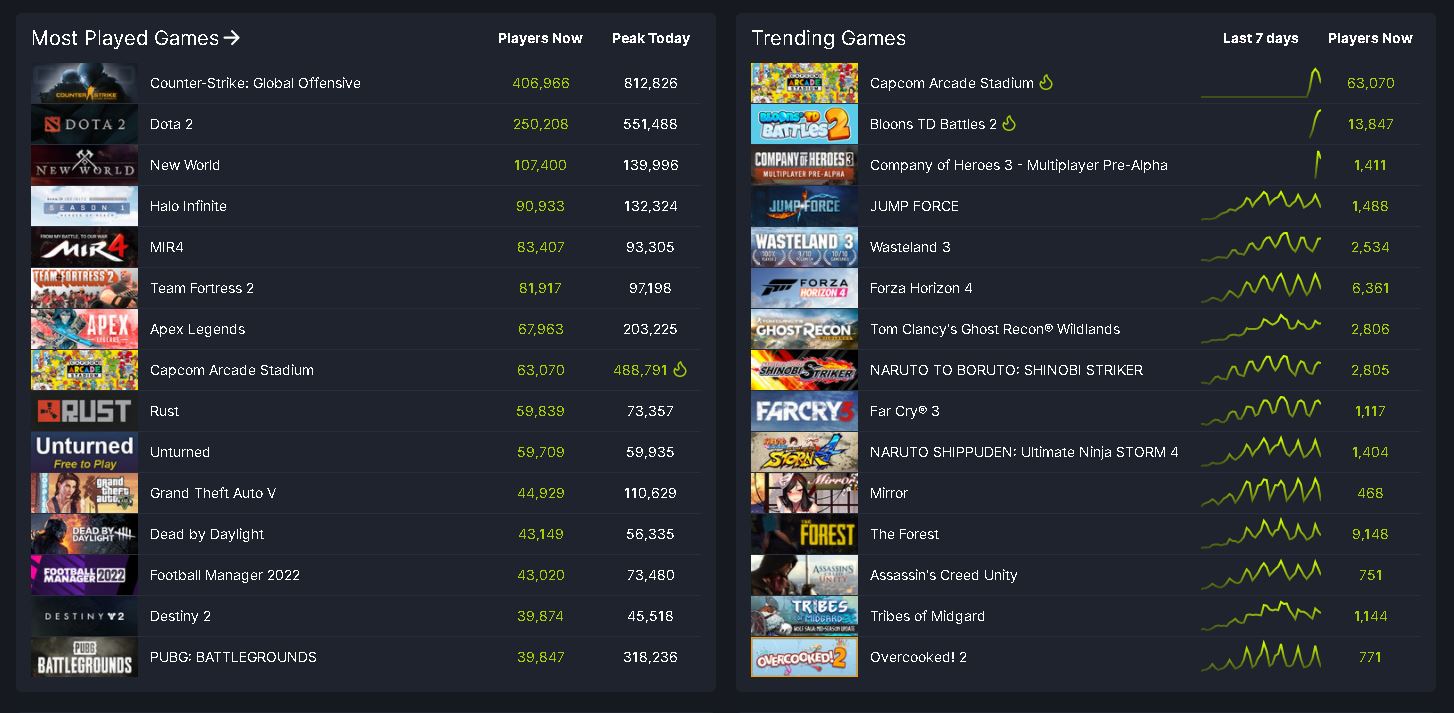Click Capcom Arcade Stadium's 63,070 player count

pyautogui.click(x=1371, y=83)
